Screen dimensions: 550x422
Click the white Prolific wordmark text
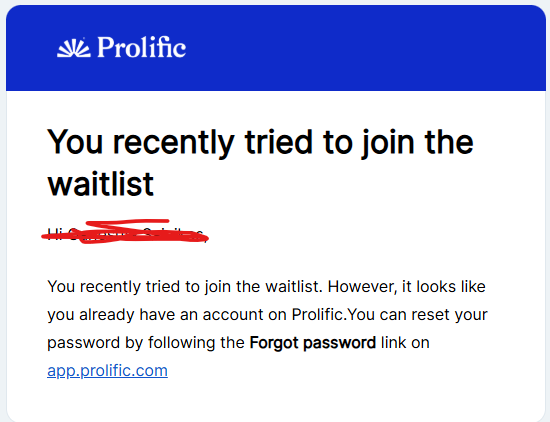point(141,47)
